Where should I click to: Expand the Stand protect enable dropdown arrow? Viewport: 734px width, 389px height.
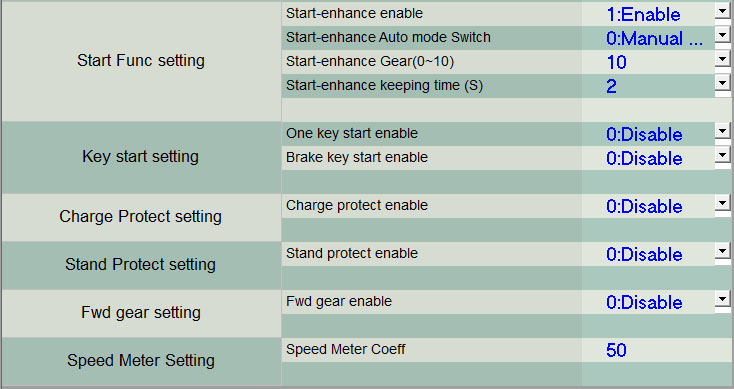pyautogui.click(x=722, y=251)
